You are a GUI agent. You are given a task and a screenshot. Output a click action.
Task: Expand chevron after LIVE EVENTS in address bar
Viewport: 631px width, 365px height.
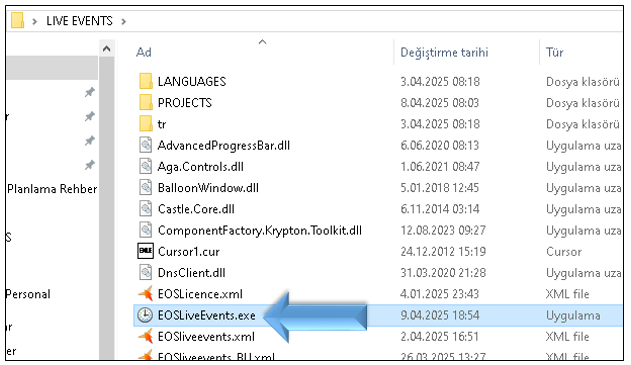124,21
